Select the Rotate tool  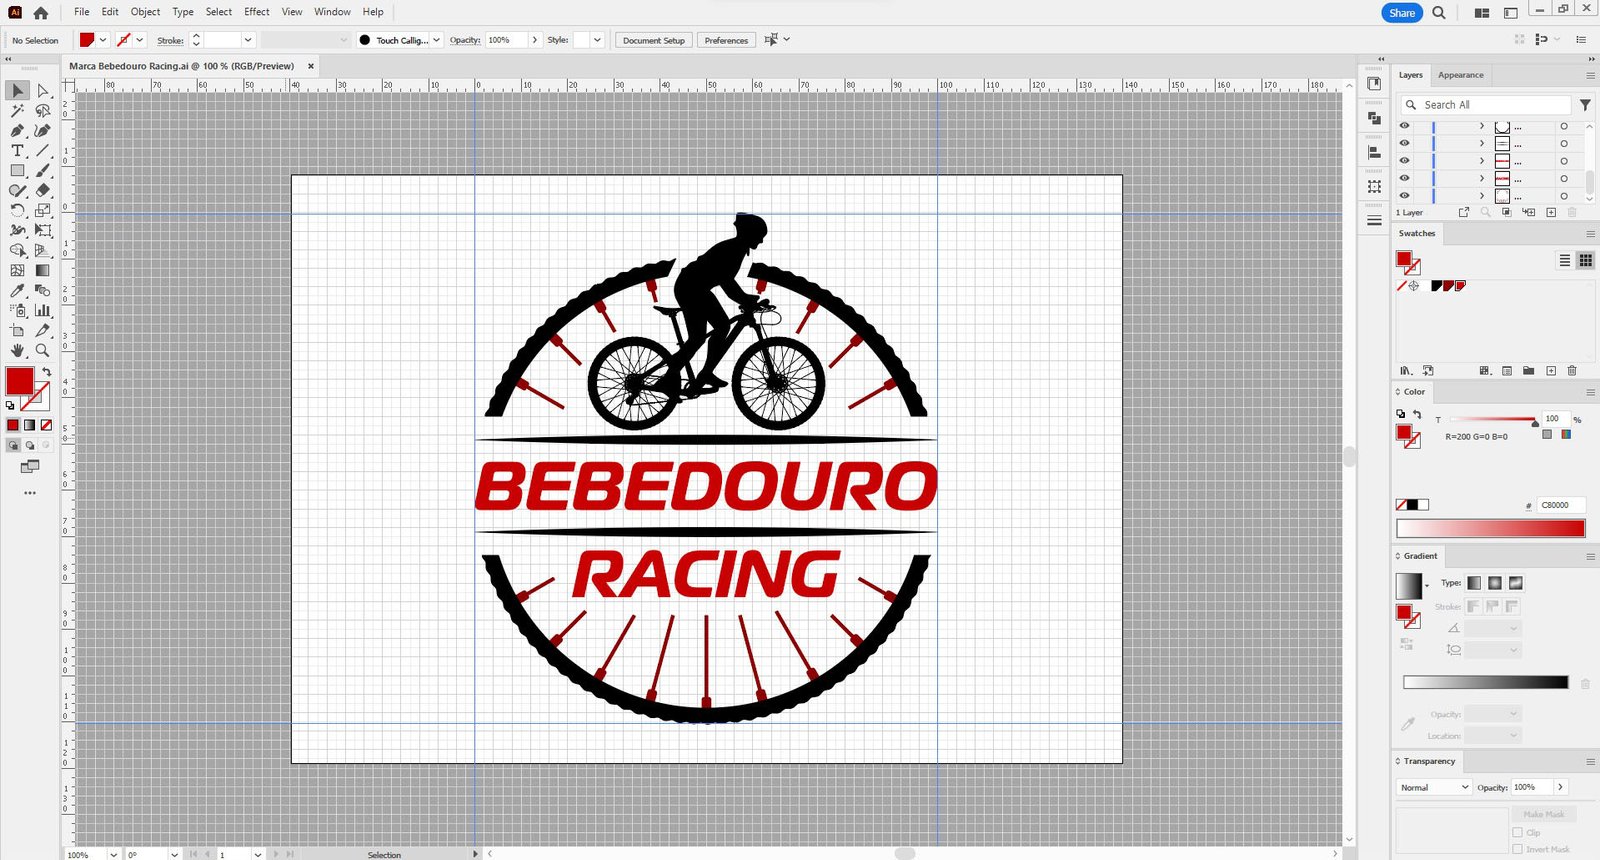click(17, 210)
